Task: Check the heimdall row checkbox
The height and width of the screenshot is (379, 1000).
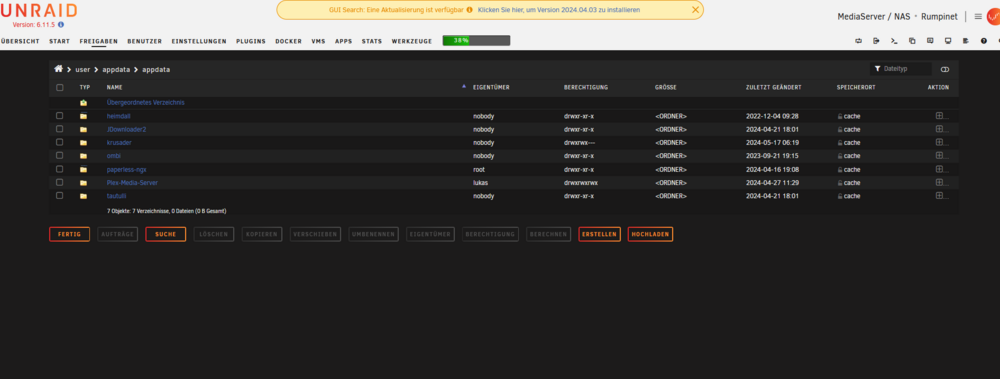Action: (x=59, y=116)
